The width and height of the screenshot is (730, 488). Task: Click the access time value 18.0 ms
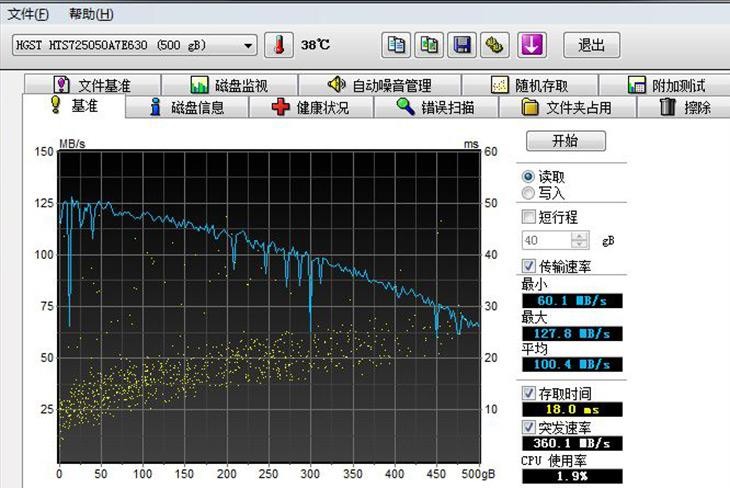tap(572, 409)
